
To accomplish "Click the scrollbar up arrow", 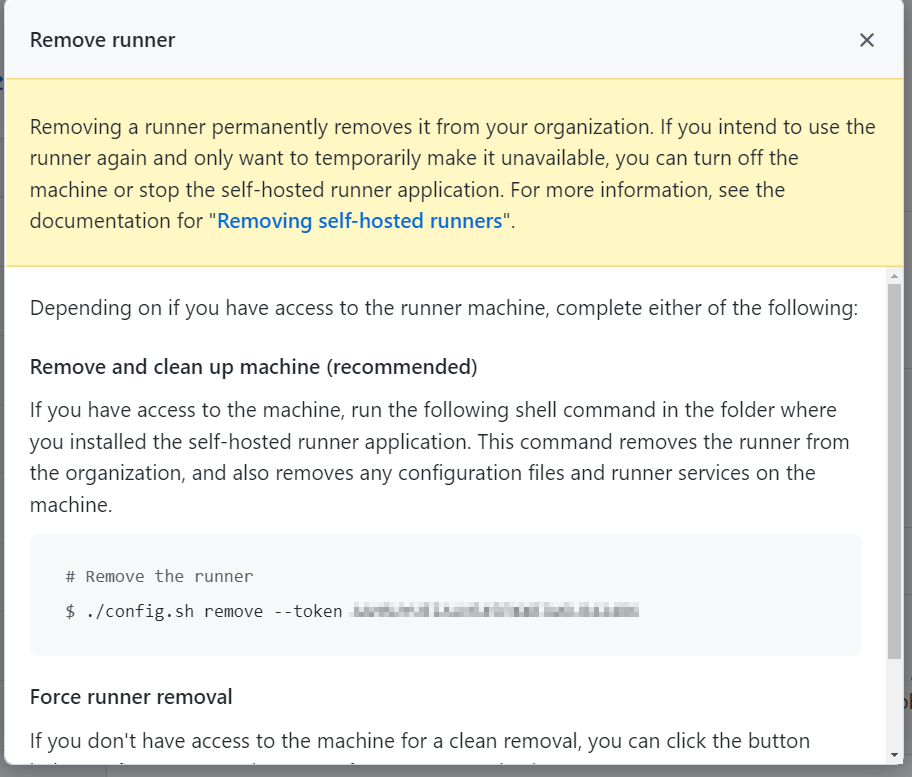I will (894, 275).
